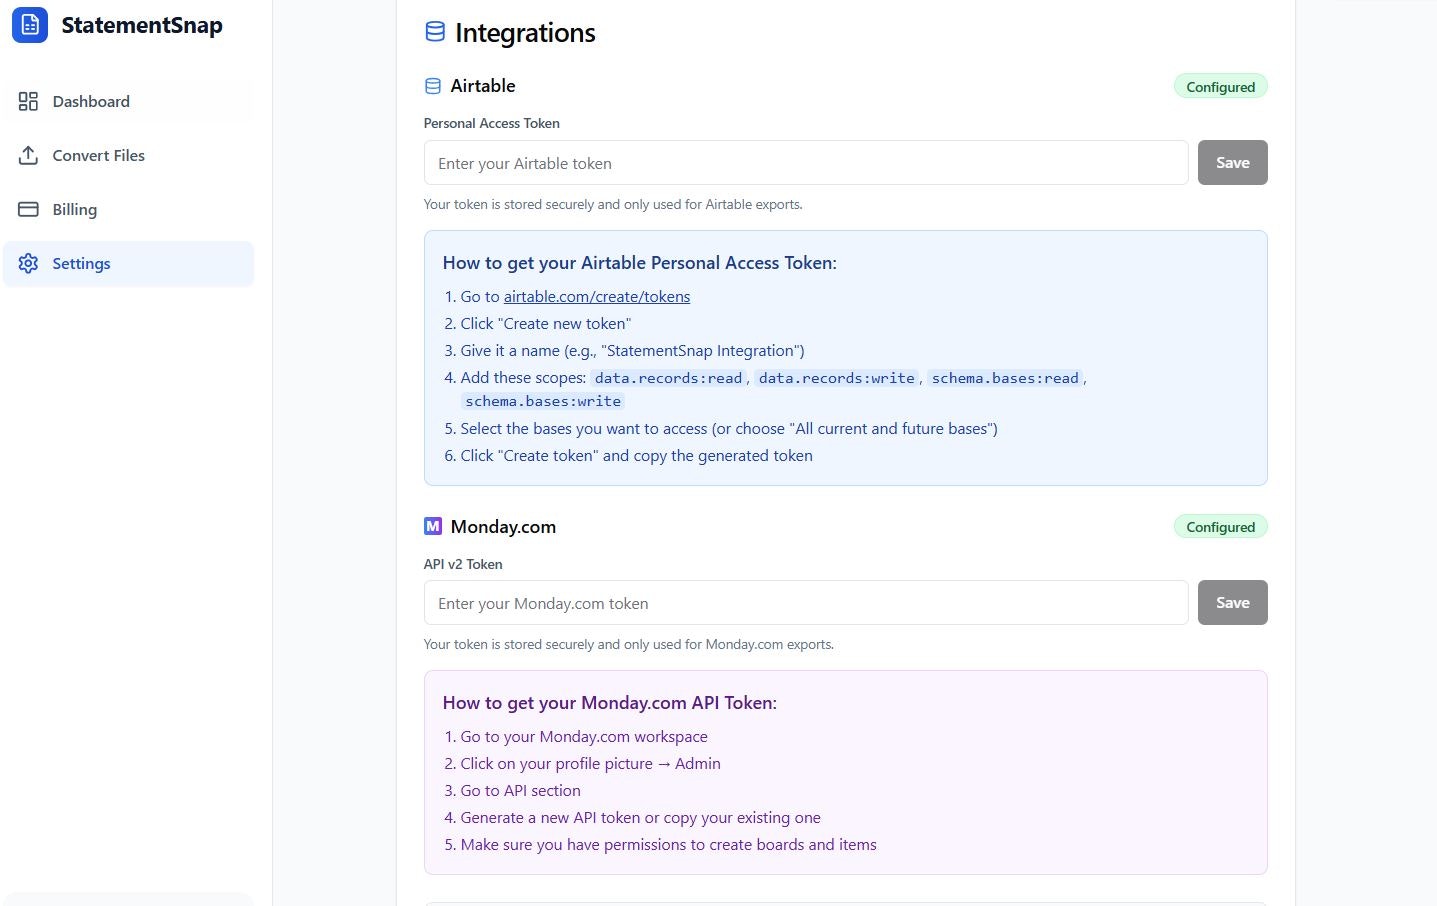
Task: Click the data.records:read scope code
Action: tap(668, 378)
